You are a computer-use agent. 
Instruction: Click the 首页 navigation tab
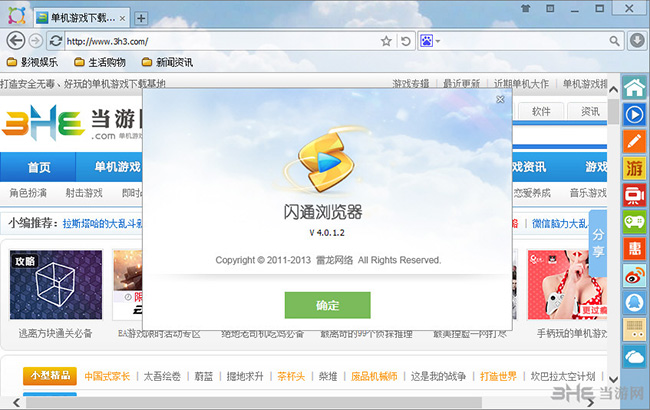click(x=38, y=167)
